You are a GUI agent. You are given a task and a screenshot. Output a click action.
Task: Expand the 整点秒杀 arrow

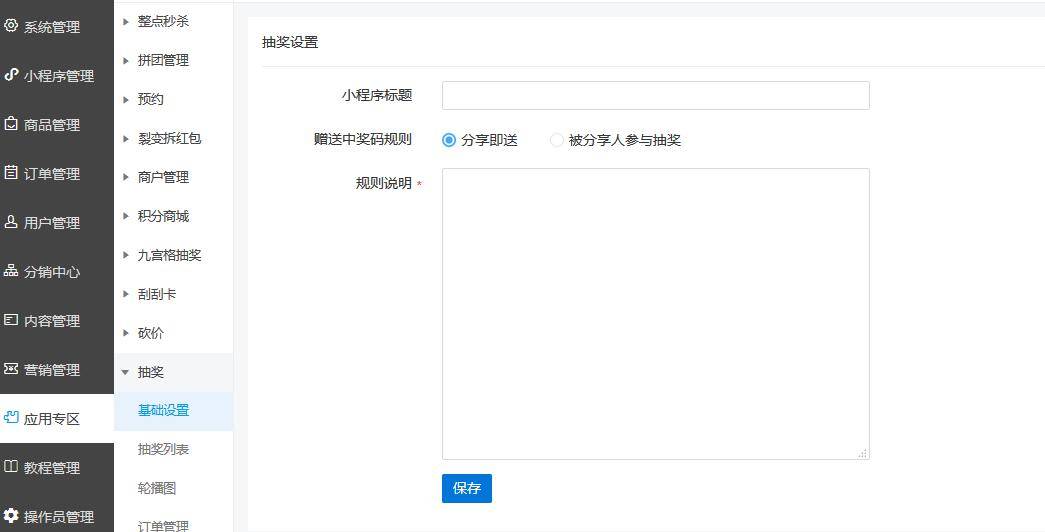click(x=125, y=21)
